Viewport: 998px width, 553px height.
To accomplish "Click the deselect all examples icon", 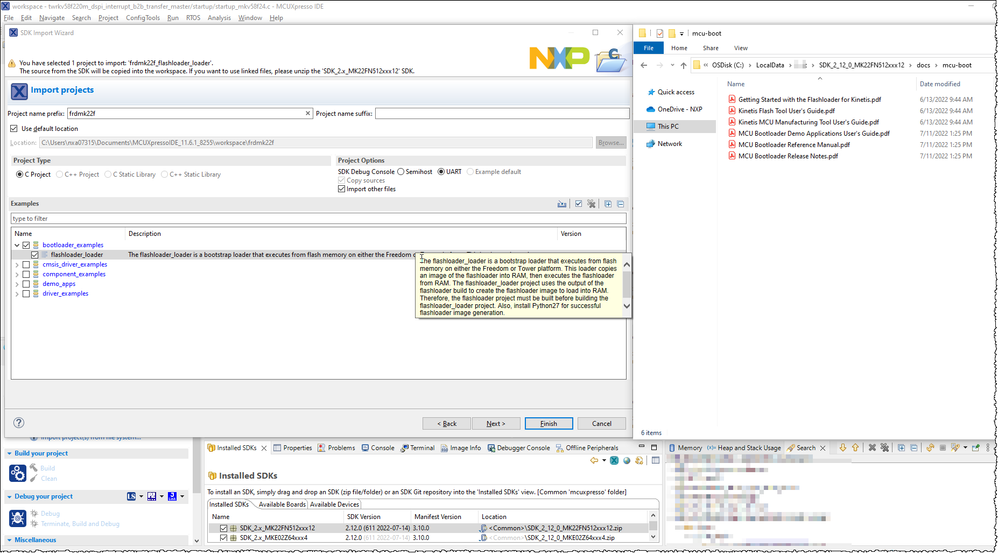I will point(591,204).
